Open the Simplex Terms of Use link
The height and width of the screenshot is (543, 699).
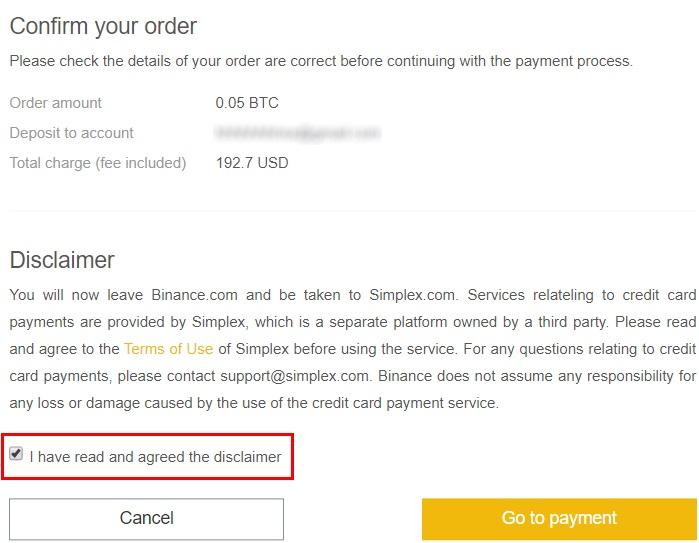[168, 349]
